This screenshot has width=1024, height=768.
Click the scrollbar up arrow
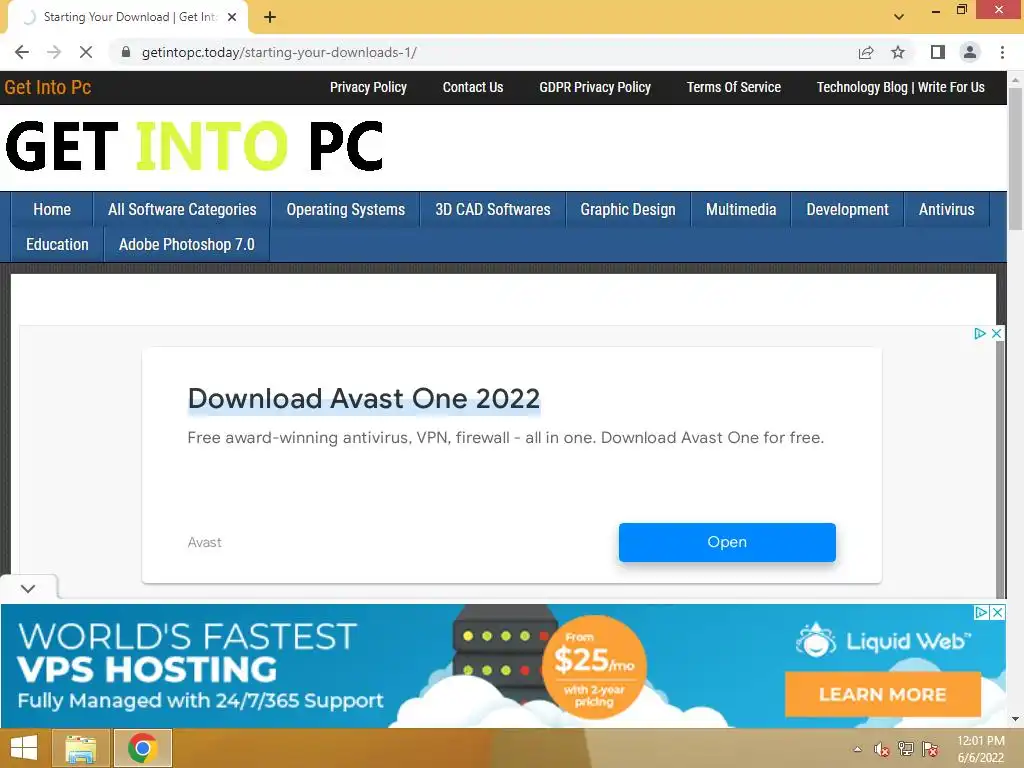click(1015, 80)
